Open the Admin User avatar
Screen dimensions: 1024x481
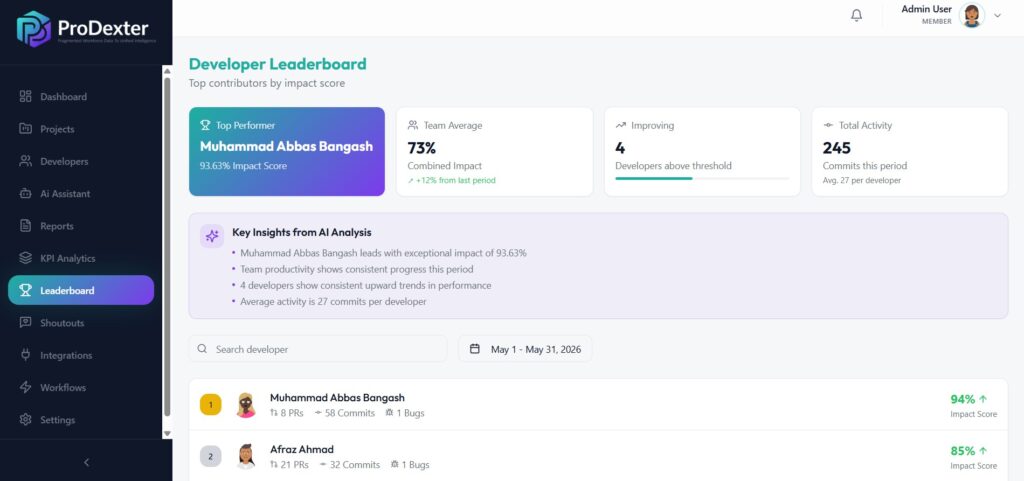pyautogui.click(x=972, y=15)
